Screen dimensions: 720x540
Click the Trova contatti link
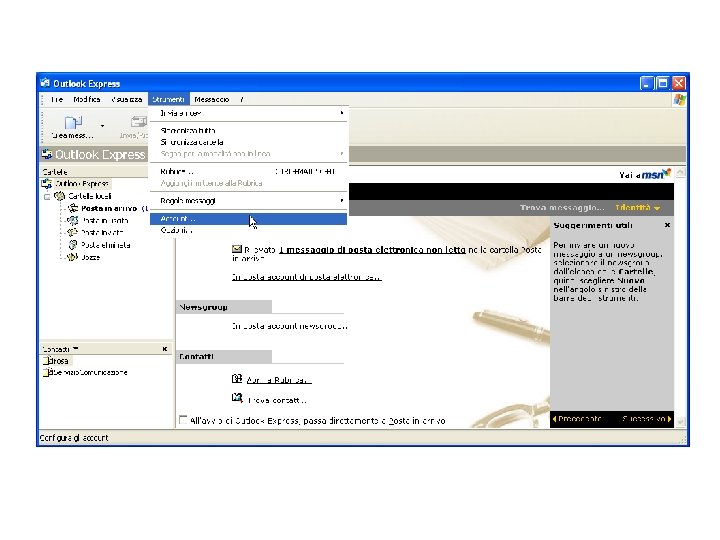(277, 400)
